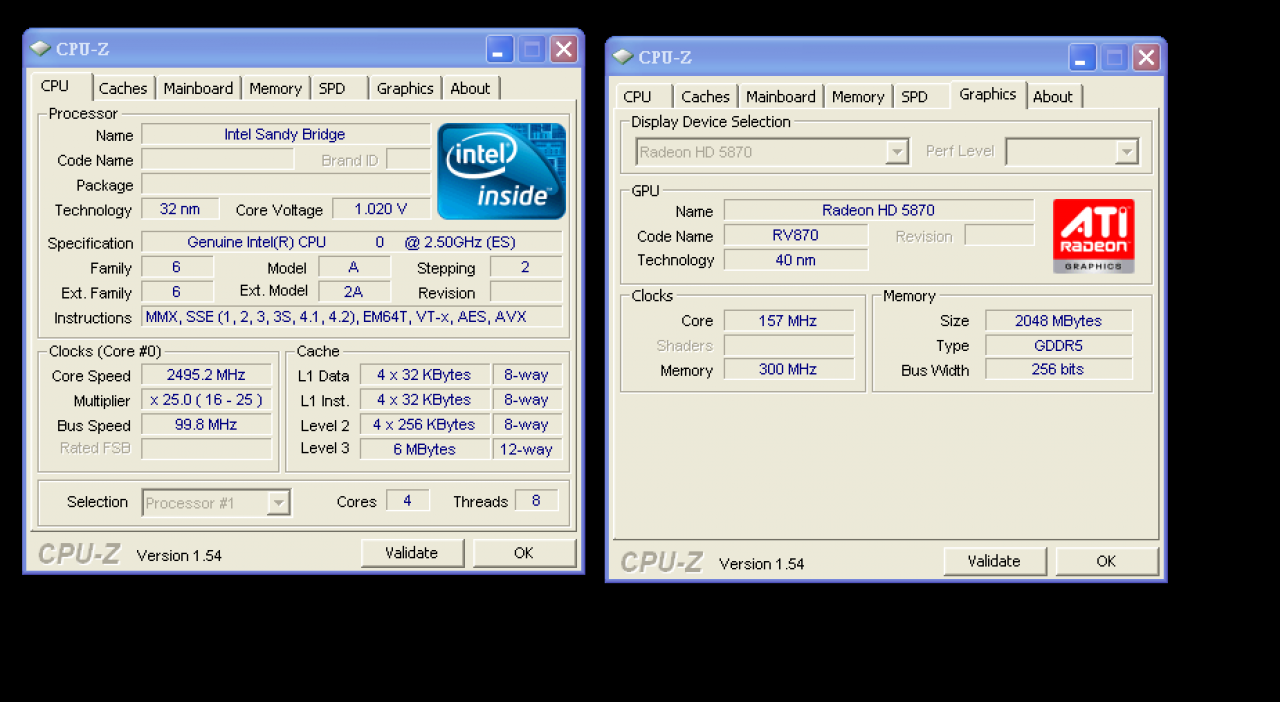Screen dimensions: 1280x702
Task: Click the Bus Speed value 99.8 MHz
Action: coord(206,424)
